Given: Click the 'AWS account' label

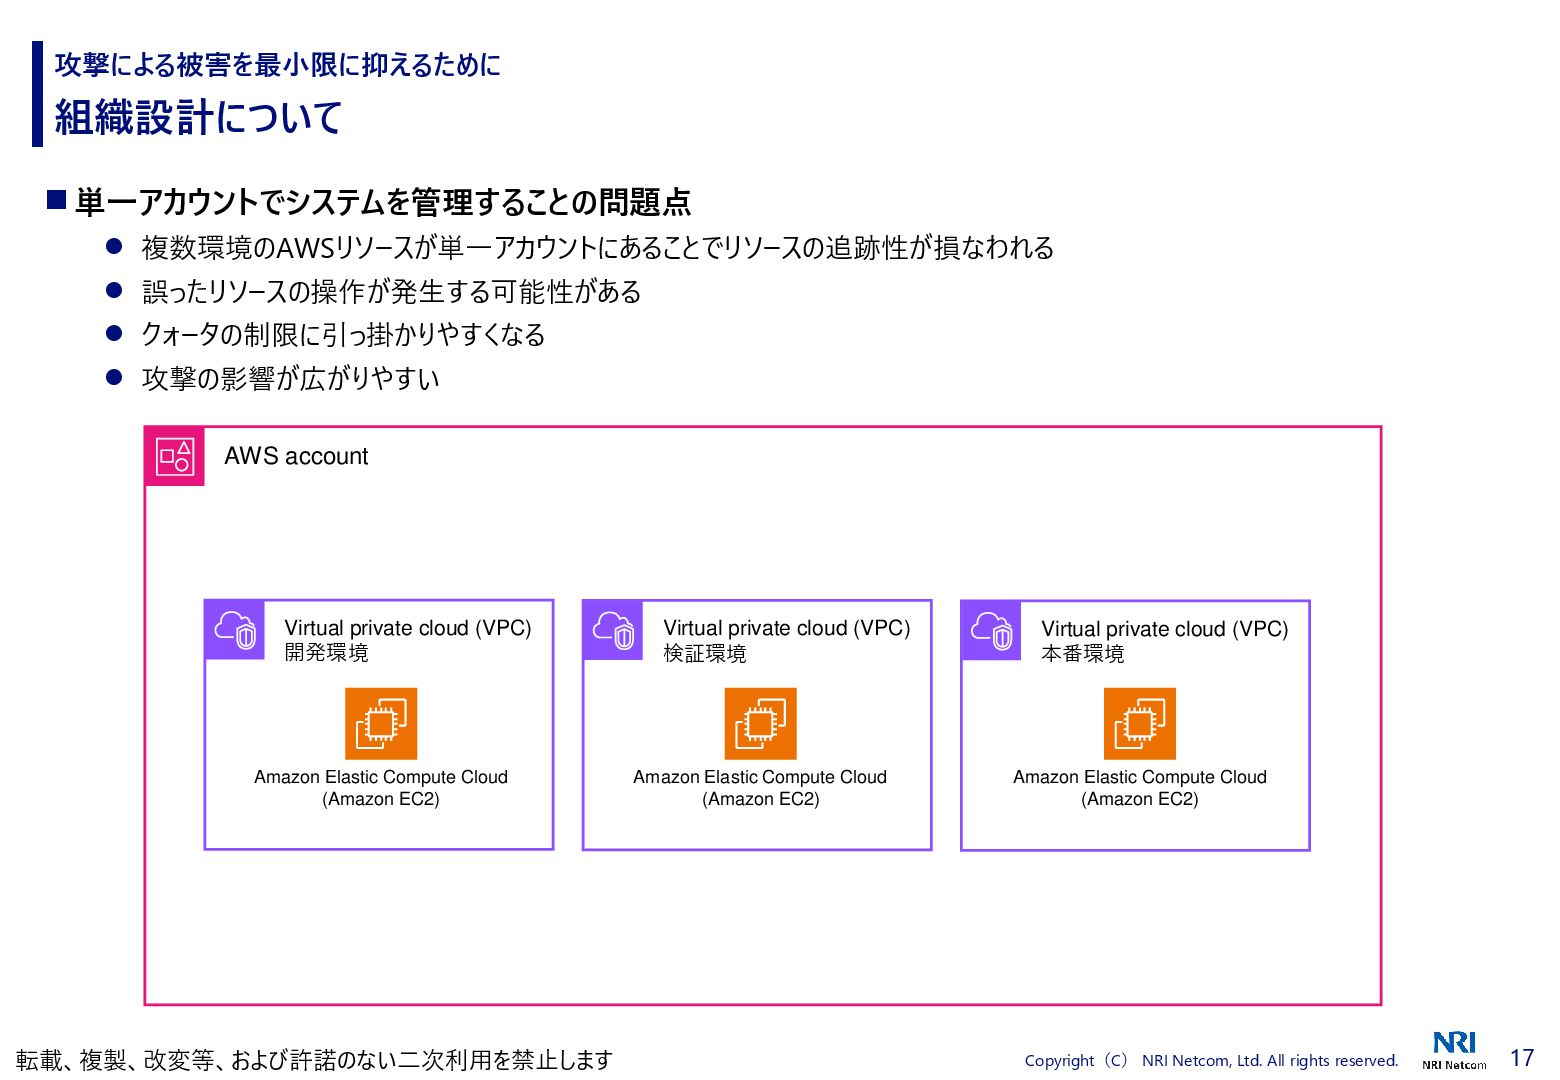Looking at the screenshot, I should [x=296, y=456].
